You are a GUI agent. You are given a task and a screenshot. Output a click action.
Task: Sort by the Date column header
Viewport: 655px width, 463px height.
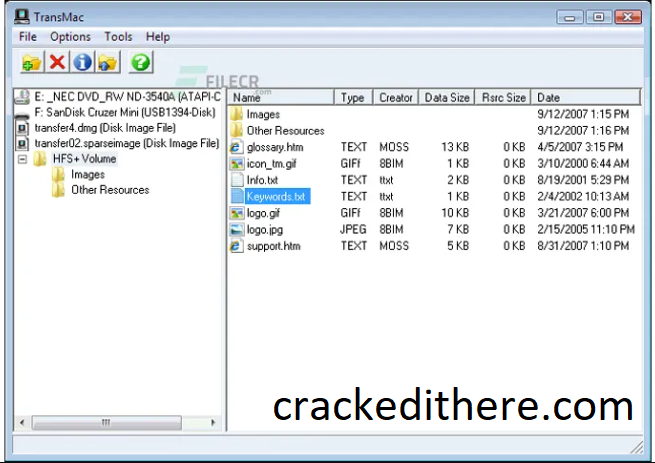point(585,97)
